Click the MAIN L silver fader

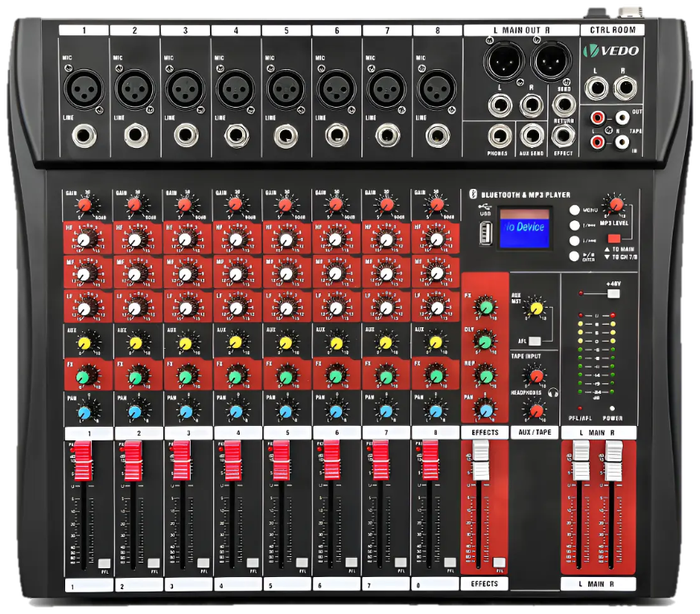click(581, 460)
